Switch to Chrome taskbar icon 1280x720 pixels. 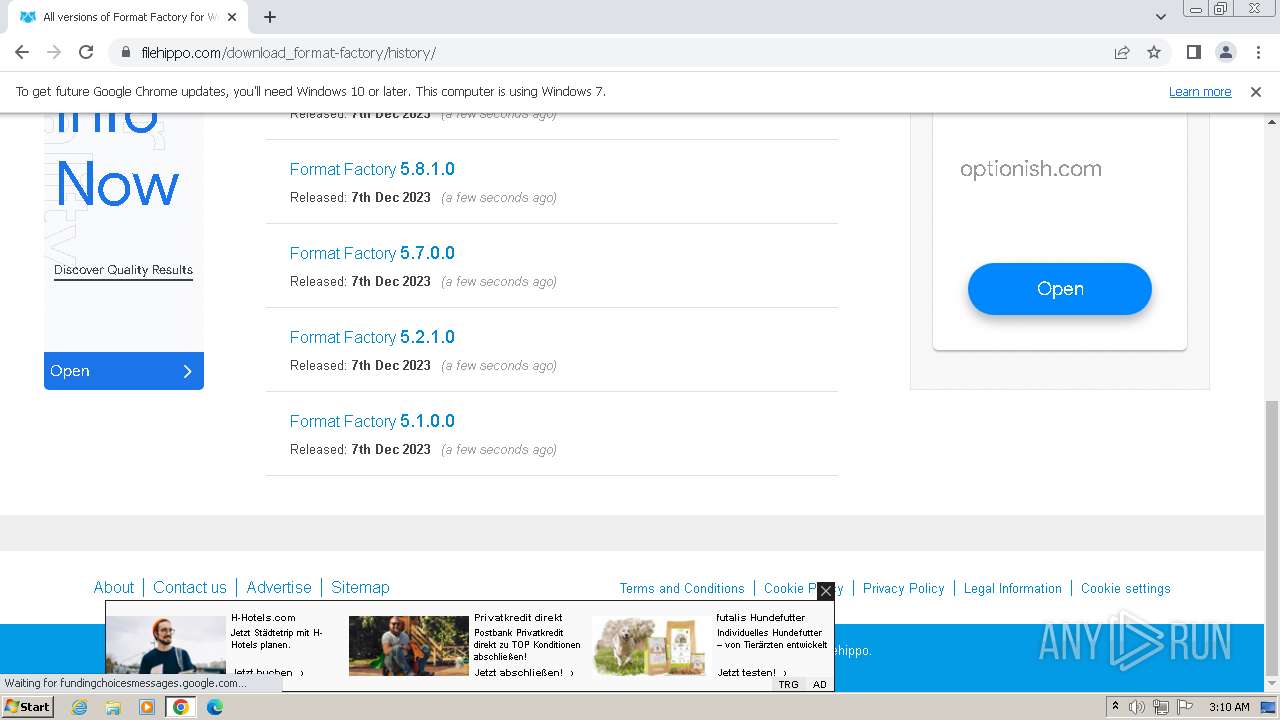pos(181,707)
